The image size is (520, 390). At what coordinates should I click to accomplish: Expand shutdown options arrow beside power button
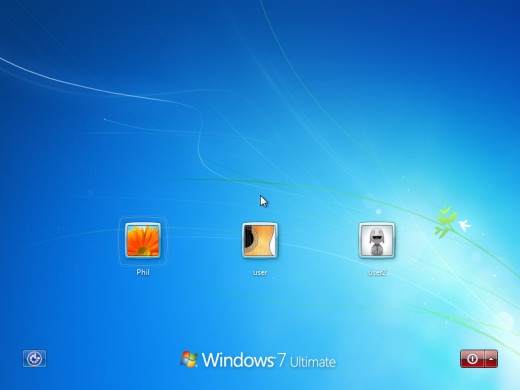491,359
